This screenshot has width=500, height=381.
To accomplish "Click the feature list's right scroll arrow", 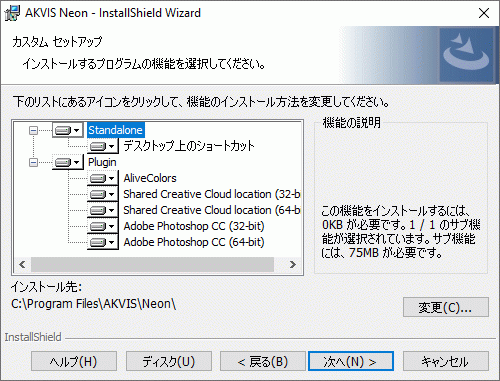I will tap(293, 265).
